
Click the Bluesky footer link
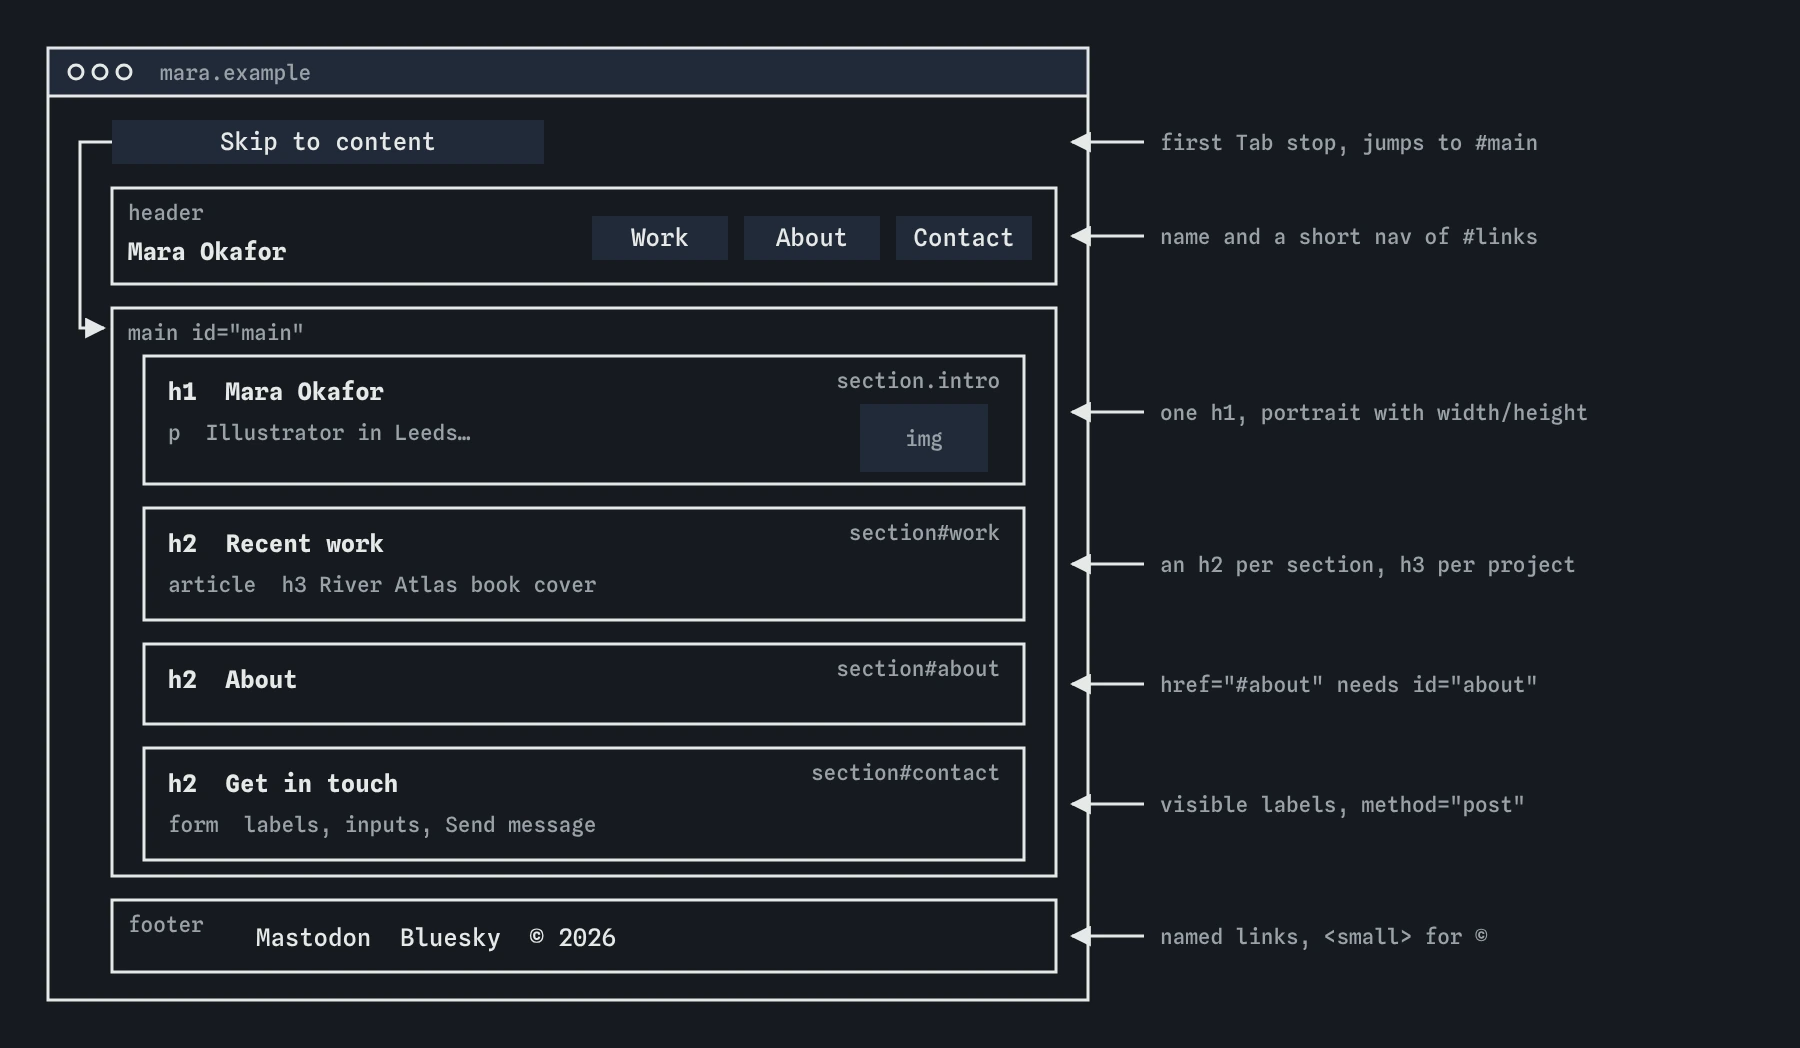(450, 938)
